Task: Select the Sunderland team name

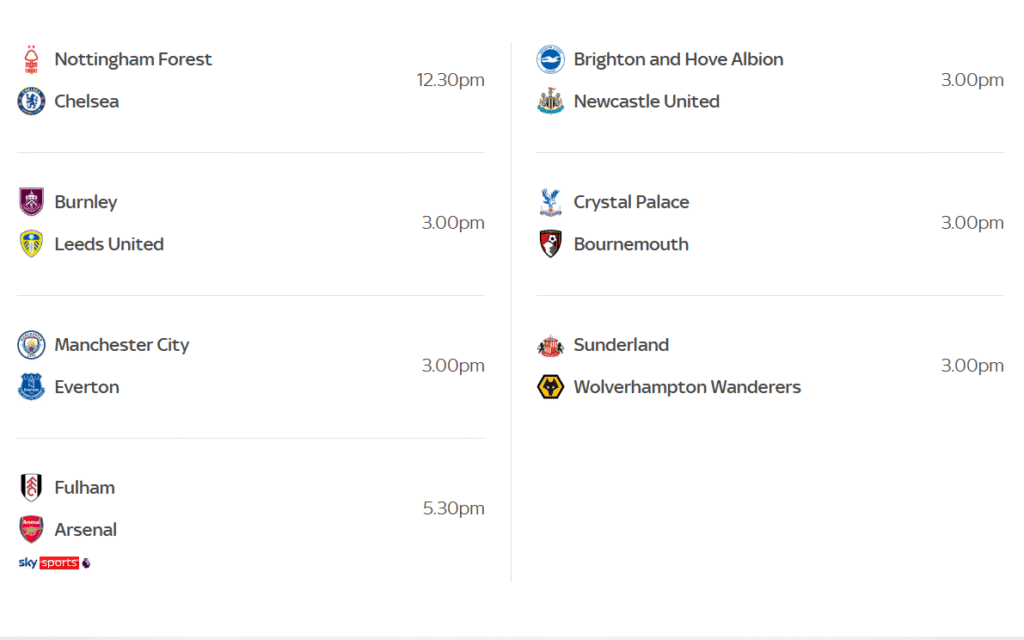Action: (621, 345)
